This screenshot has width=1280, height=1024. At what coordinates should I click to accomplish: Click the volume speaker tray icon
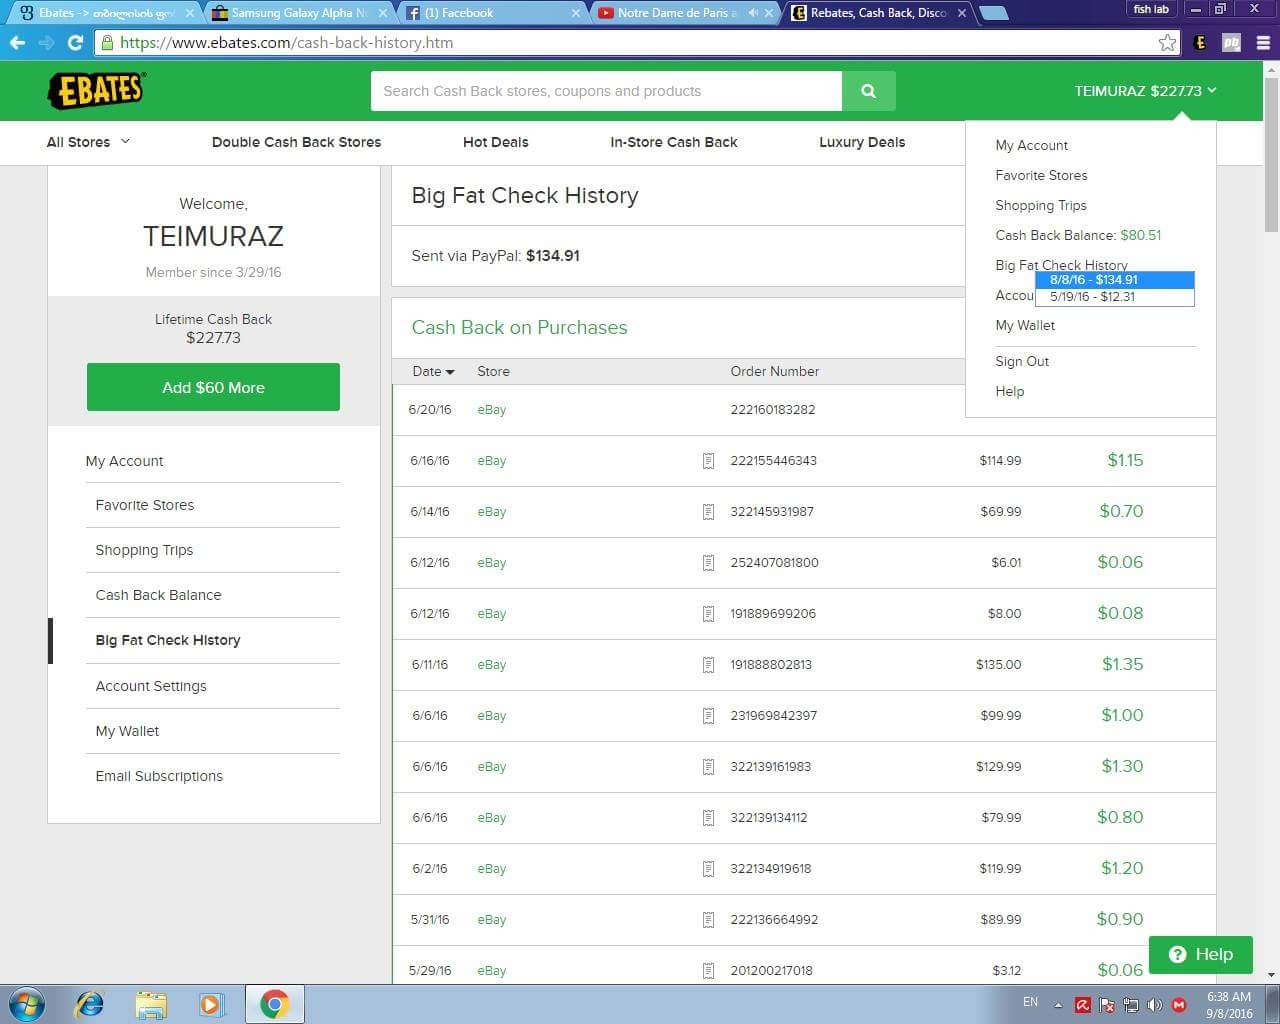click(x=1154, y=1005)
